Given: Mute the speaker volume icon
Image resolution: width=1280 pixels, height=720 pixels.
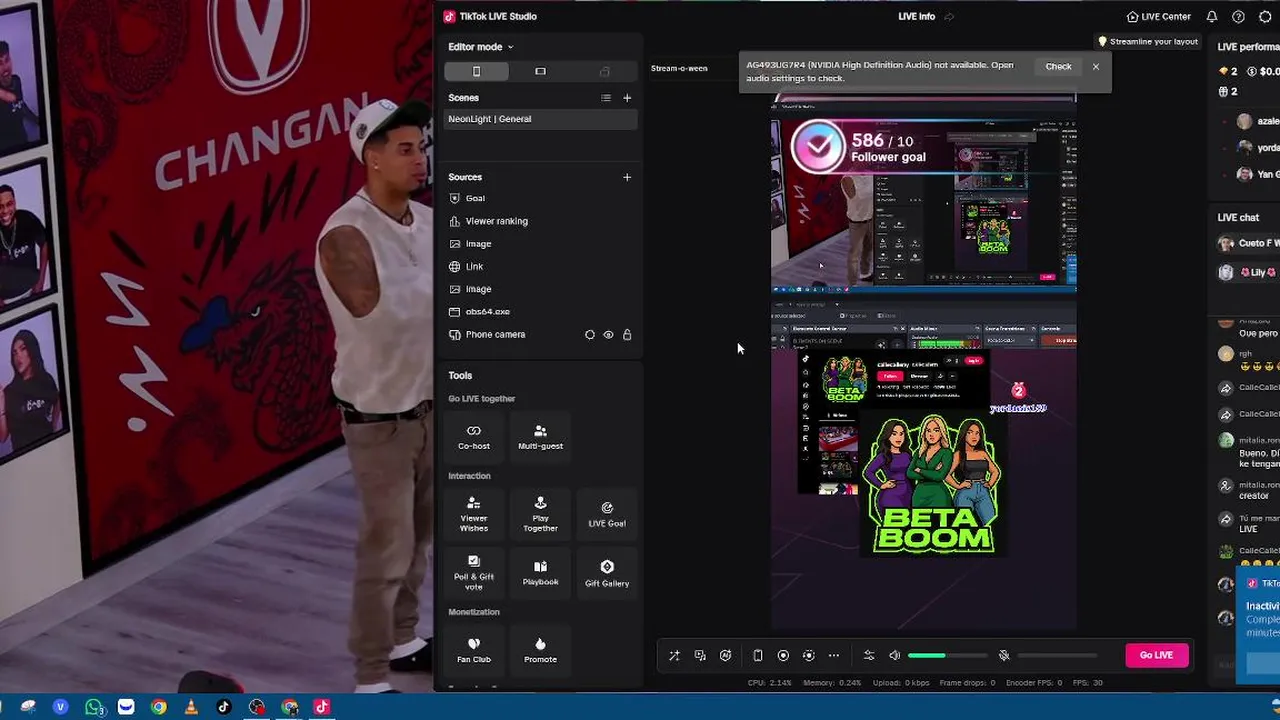Looking at the screenshot, I should tap(895, 656).
